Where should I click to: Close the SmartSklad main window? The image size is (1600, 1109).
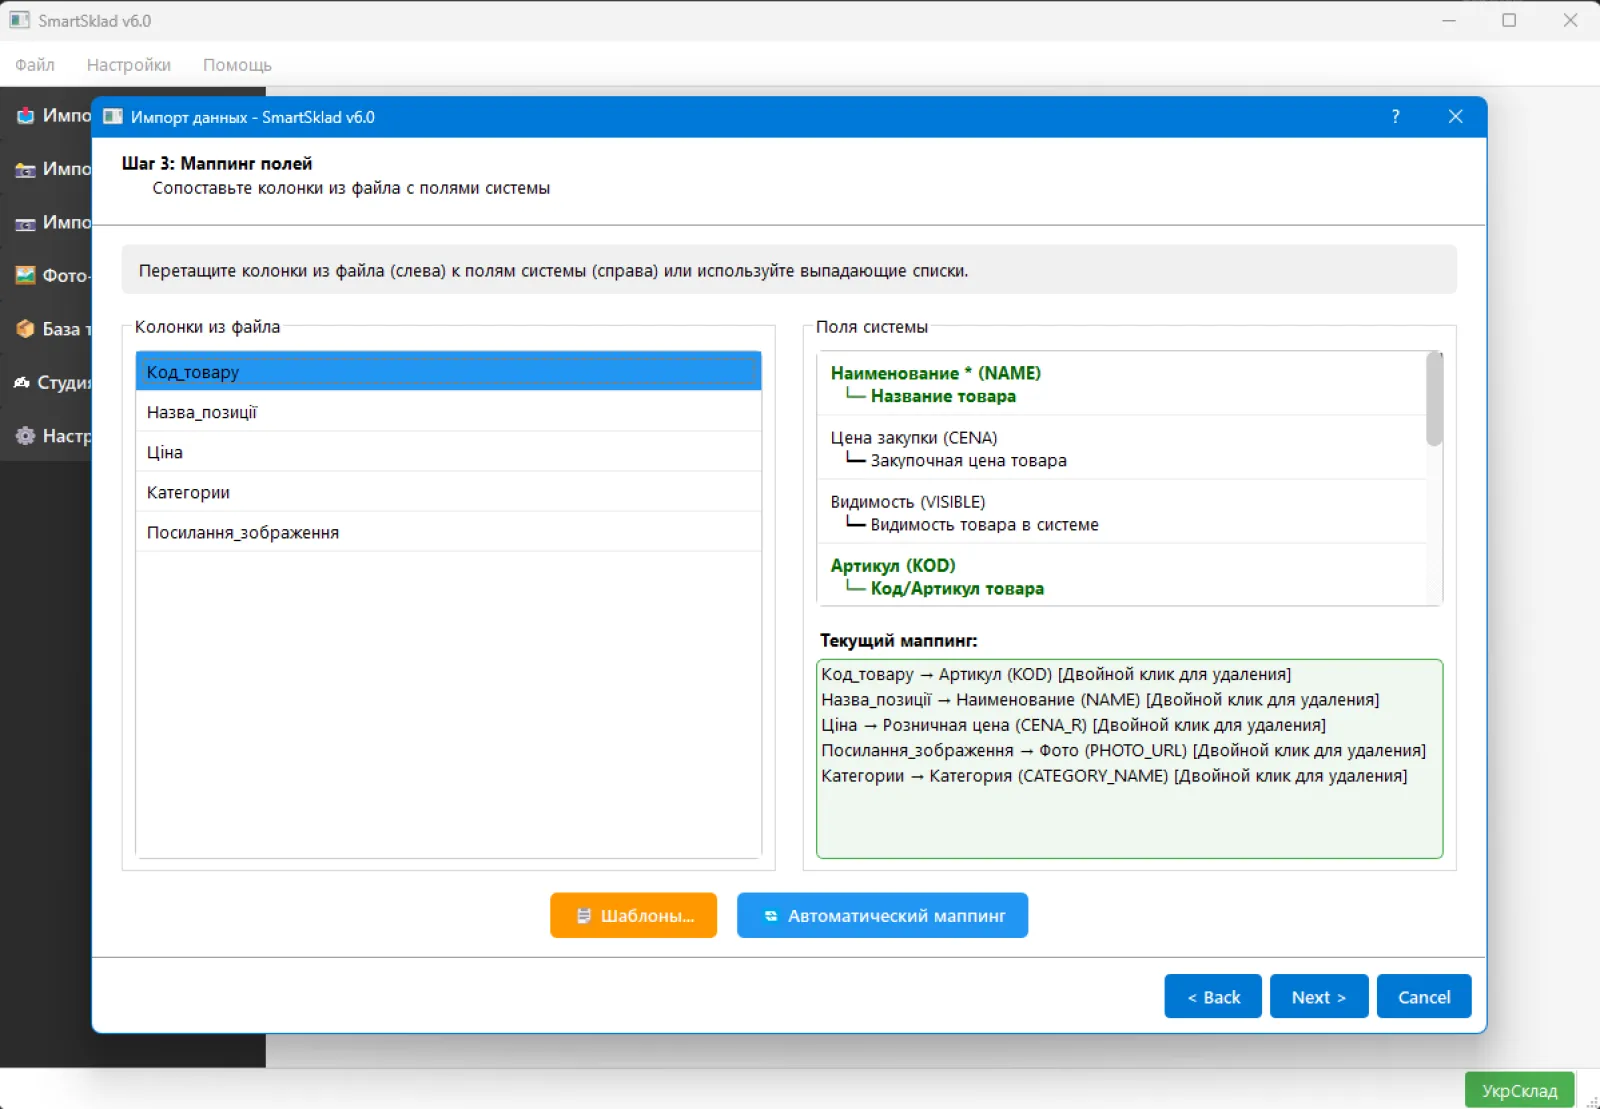point(1570,20)
